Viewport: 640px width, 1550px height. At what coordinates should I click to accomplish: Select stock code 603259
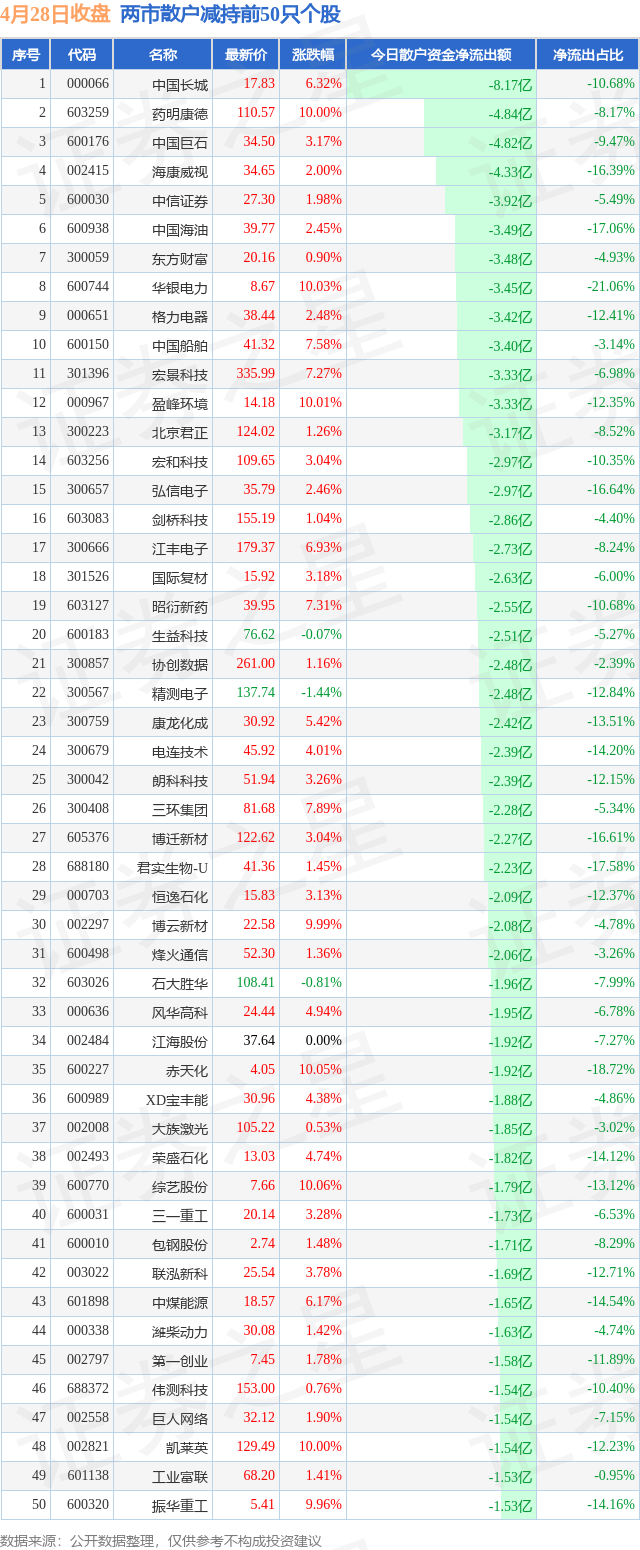pos(88,113)
